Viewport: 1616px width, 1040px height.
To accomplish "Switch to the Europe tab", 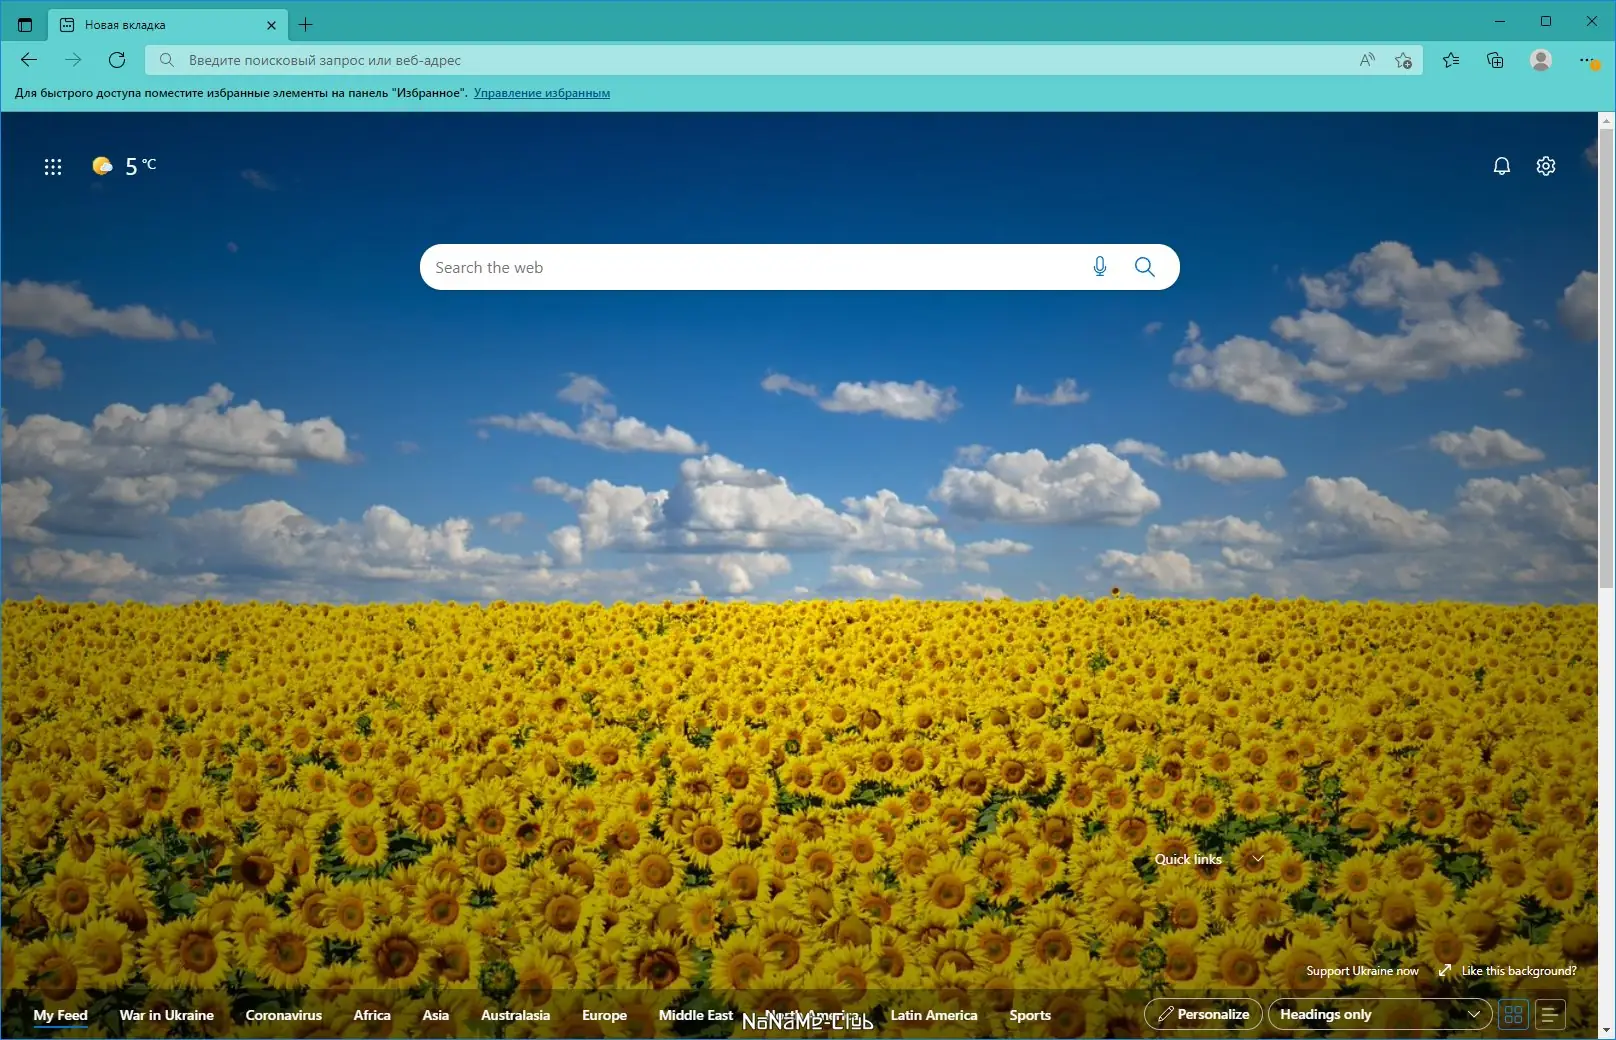I will [x=605, y=1015].
